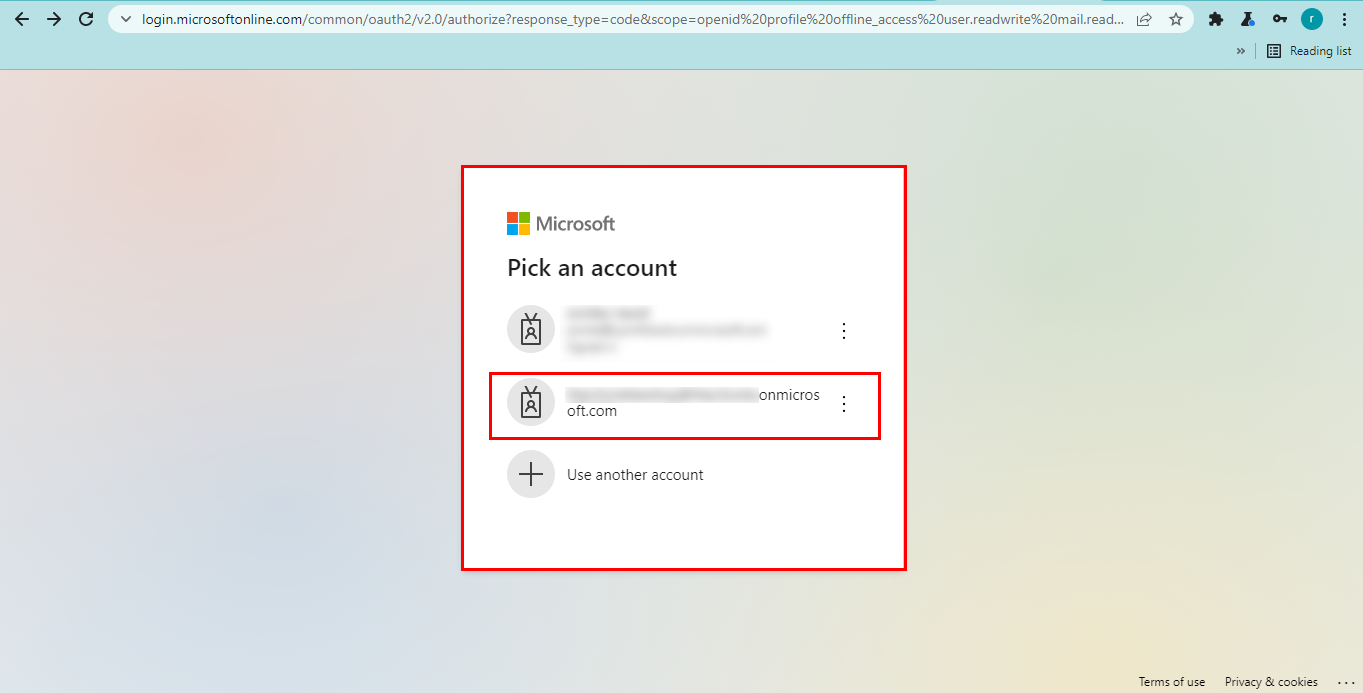The height and width of the screenshot is (693, 1363).
Task: Go back to the previous page
Action: 22,19
